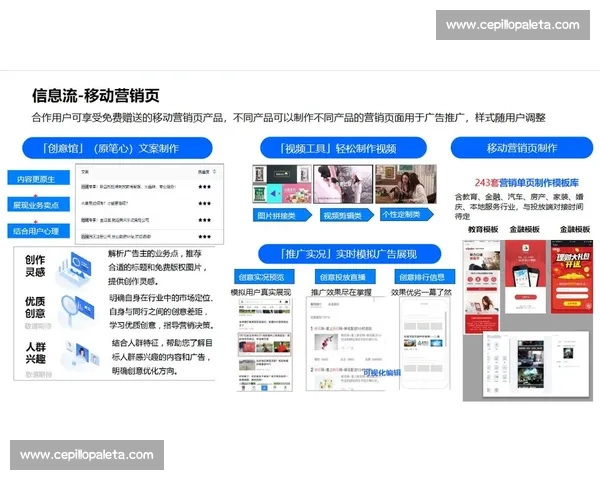Click the 个性定制类 arrow tag
Viewport: 600px width, 480px height.
pyautogui.click(x=407, y=214)
